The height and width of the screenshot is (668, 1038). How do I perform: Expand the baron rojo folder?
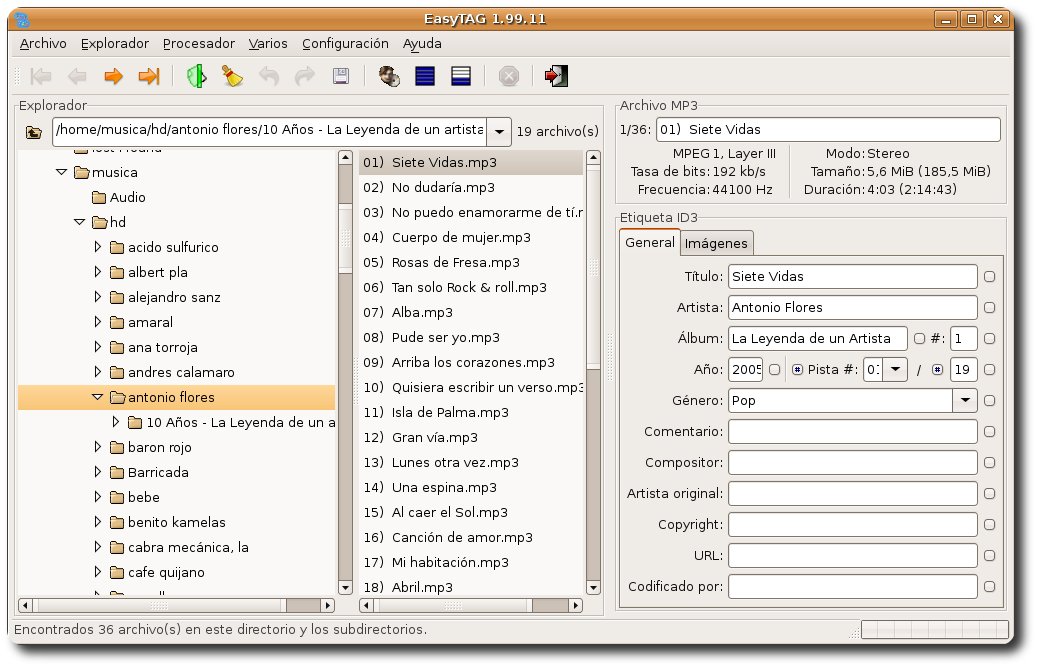98,447
